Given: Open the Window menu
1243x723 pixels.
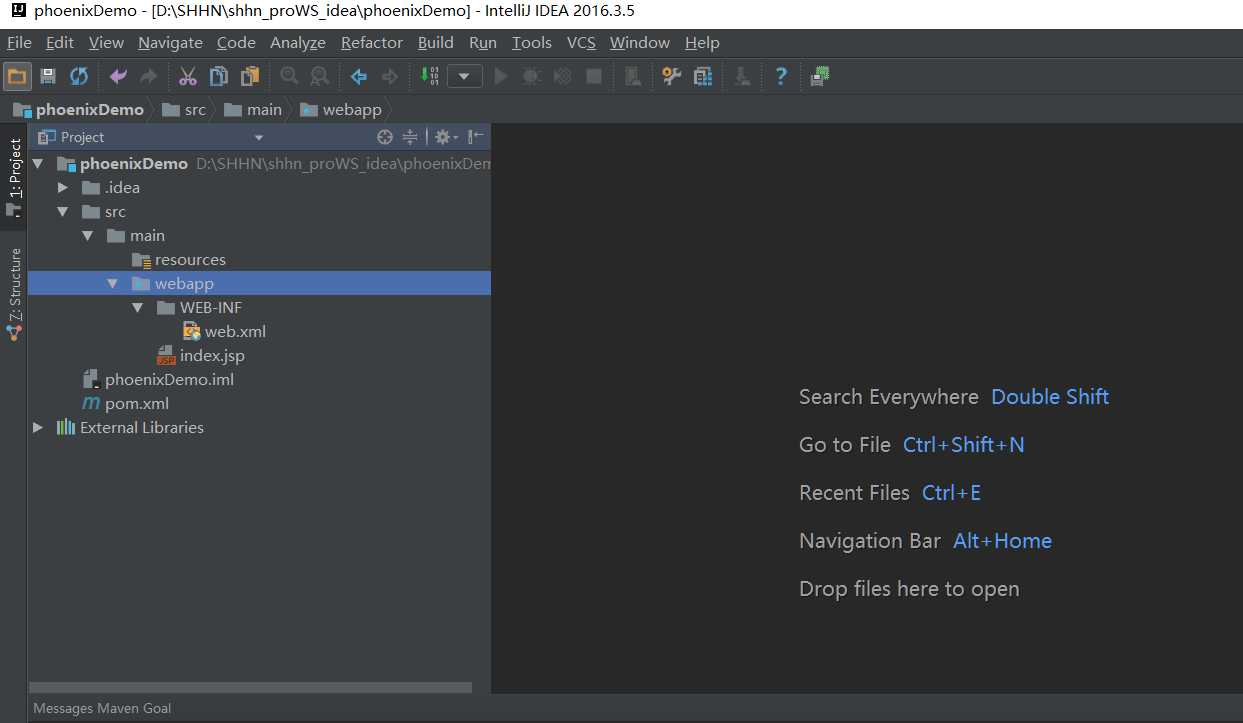Looking at the screenshot, I should 640,42.
